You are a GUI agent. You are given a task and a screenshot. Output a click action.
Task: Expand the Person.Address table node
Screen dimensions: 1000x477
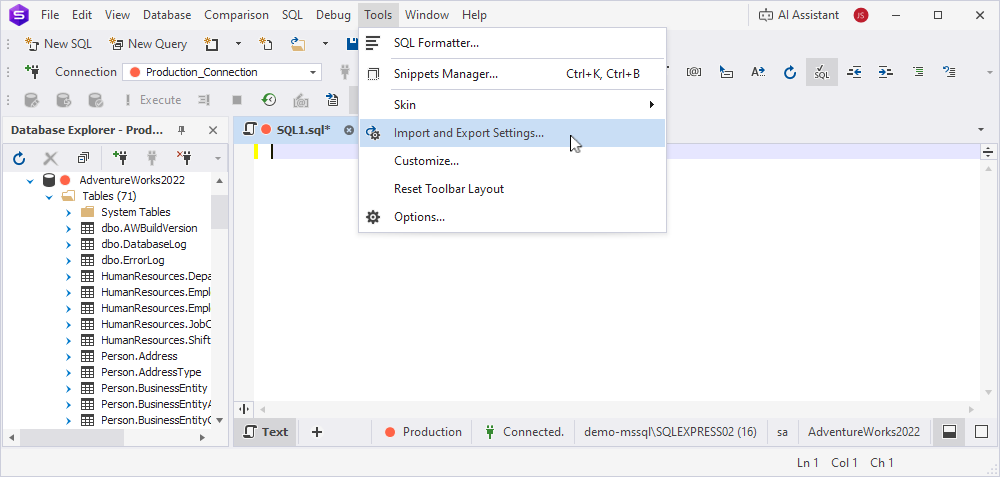(68, 356)
